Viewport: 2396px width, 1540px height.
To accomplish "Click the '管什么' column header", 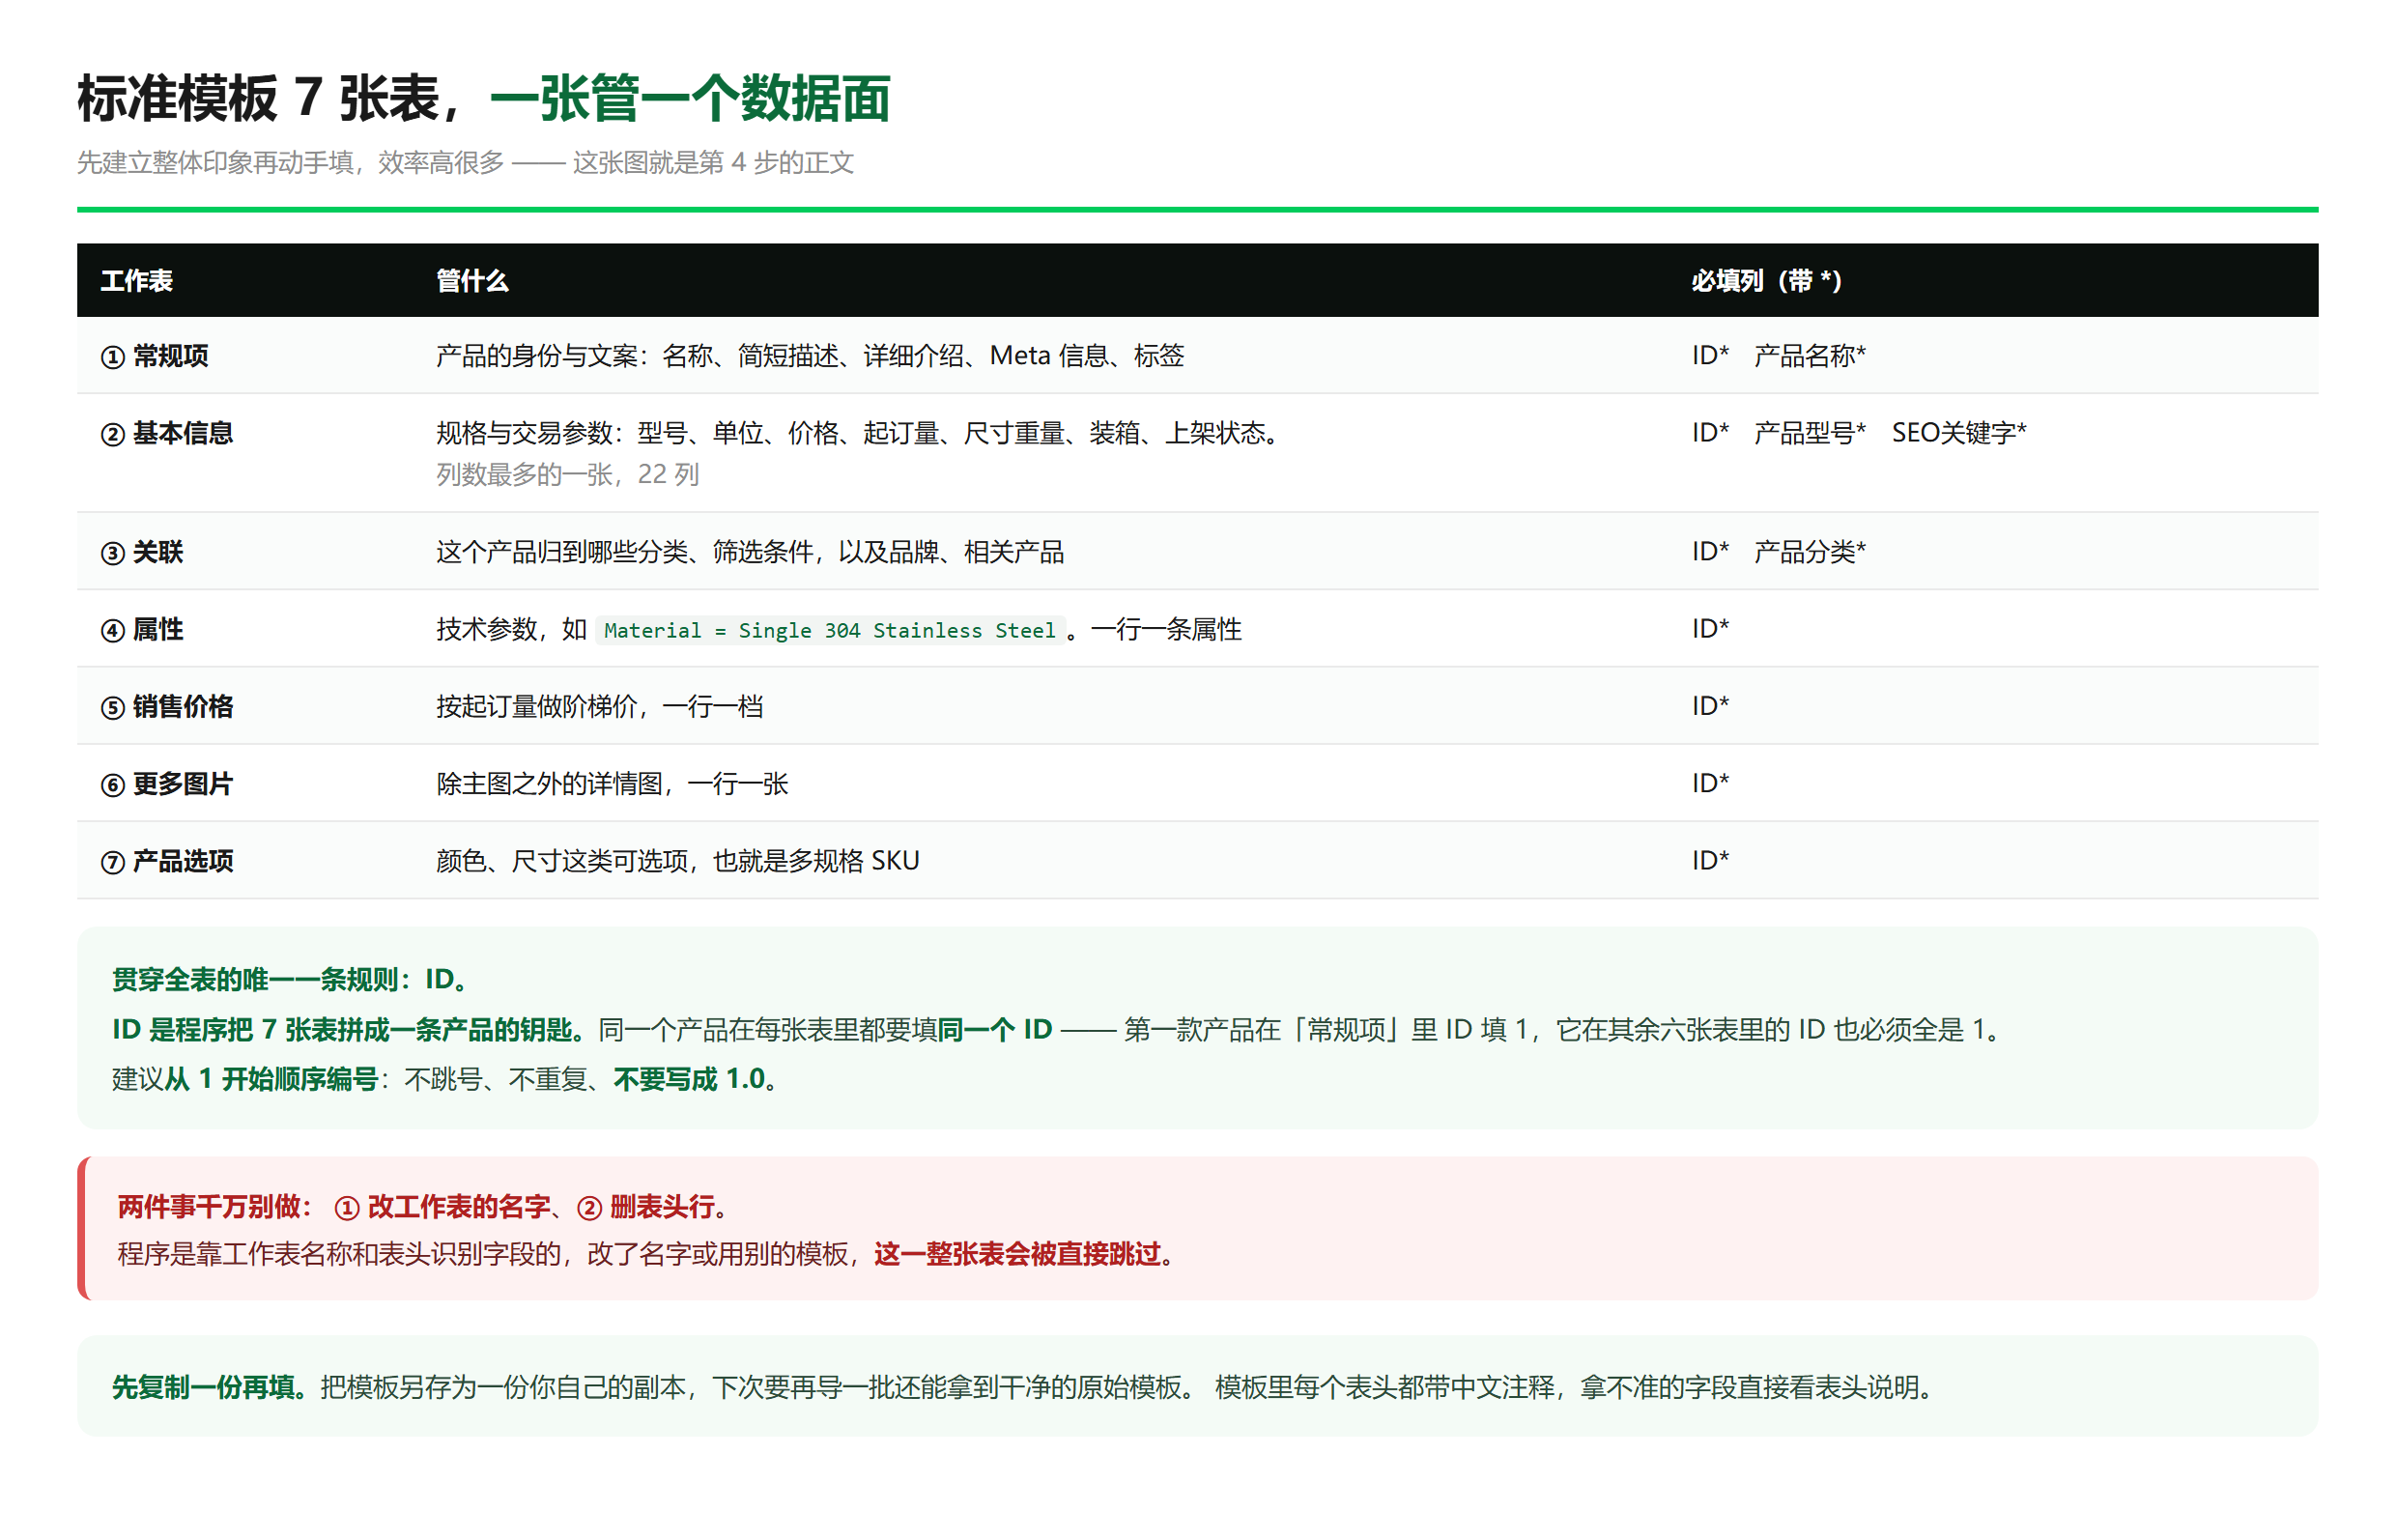I will (x=472, y=281).
